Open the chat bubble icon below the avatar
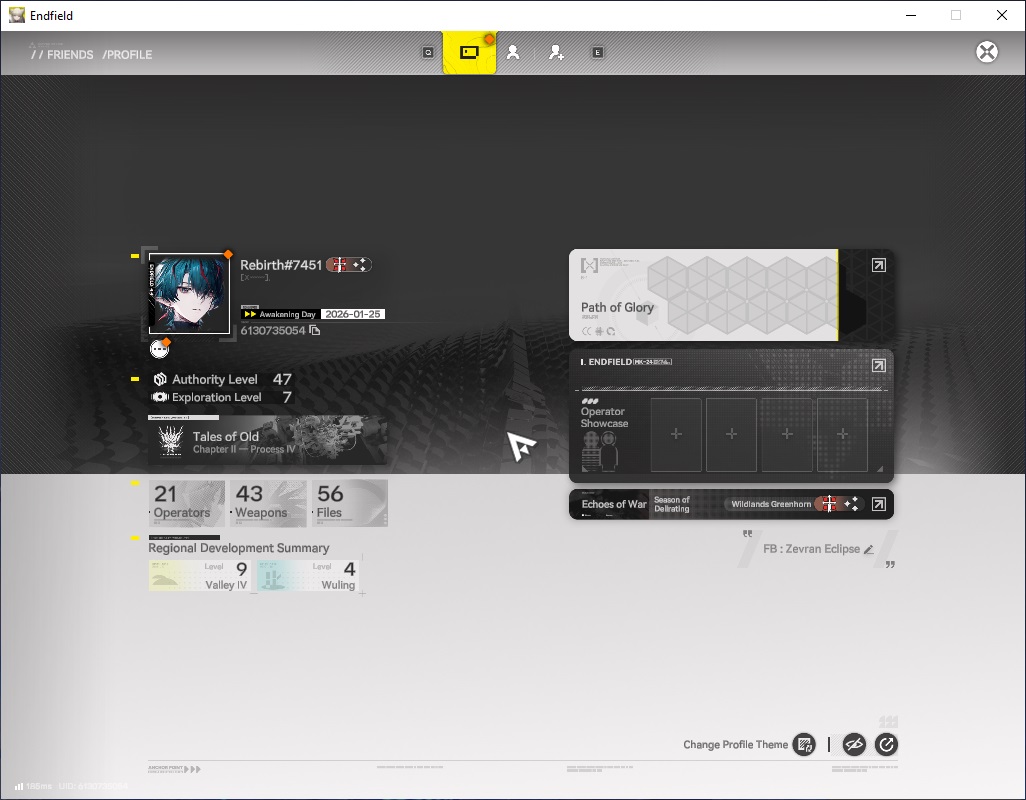This screenshot has height=800, width=1026. tap(159, 349)
